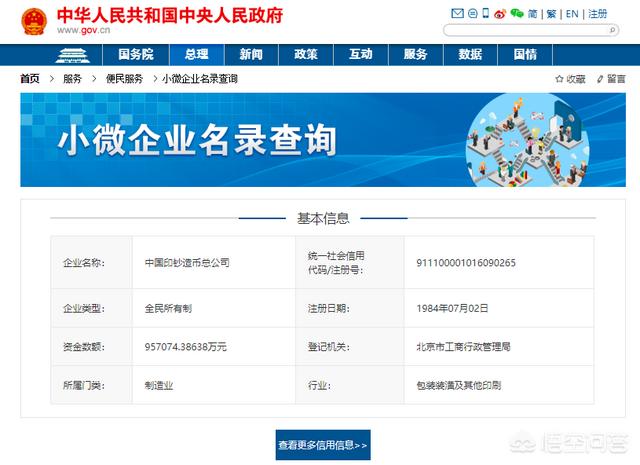This screenshot has width=640, height=465.
Task: Go to 便民服务 breadcrumb
Action: pos(124,79)
